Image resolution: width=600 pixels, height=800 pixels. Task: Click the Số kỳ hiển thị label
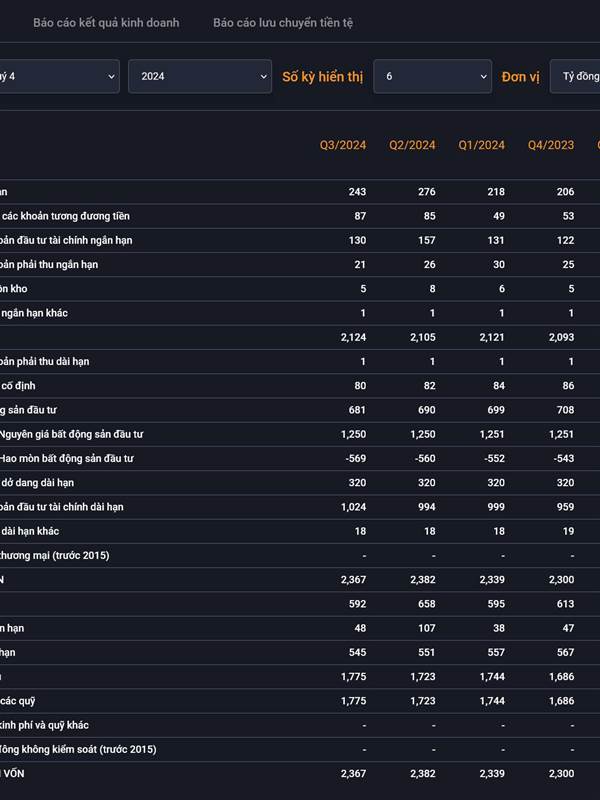tap(322, 77)
